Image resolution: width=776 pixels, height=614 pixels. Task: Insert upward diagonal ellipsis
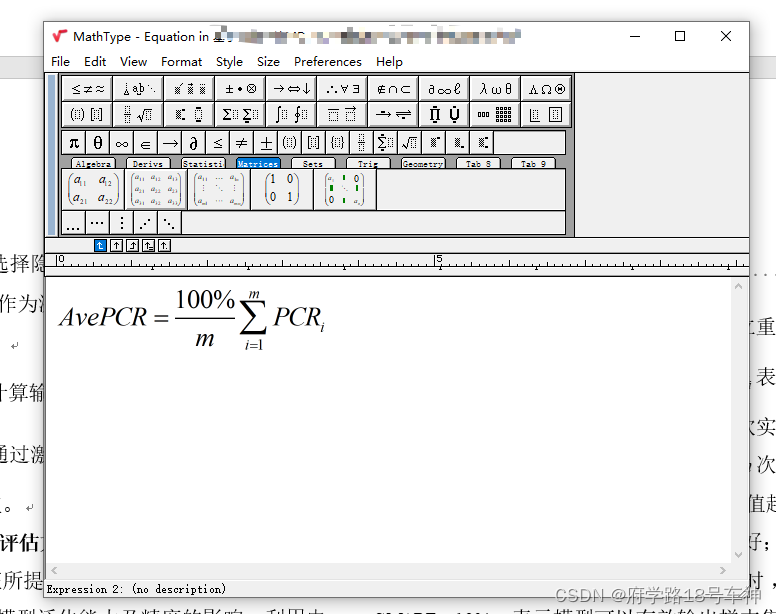pyautogui.click(x=146, y=223)
